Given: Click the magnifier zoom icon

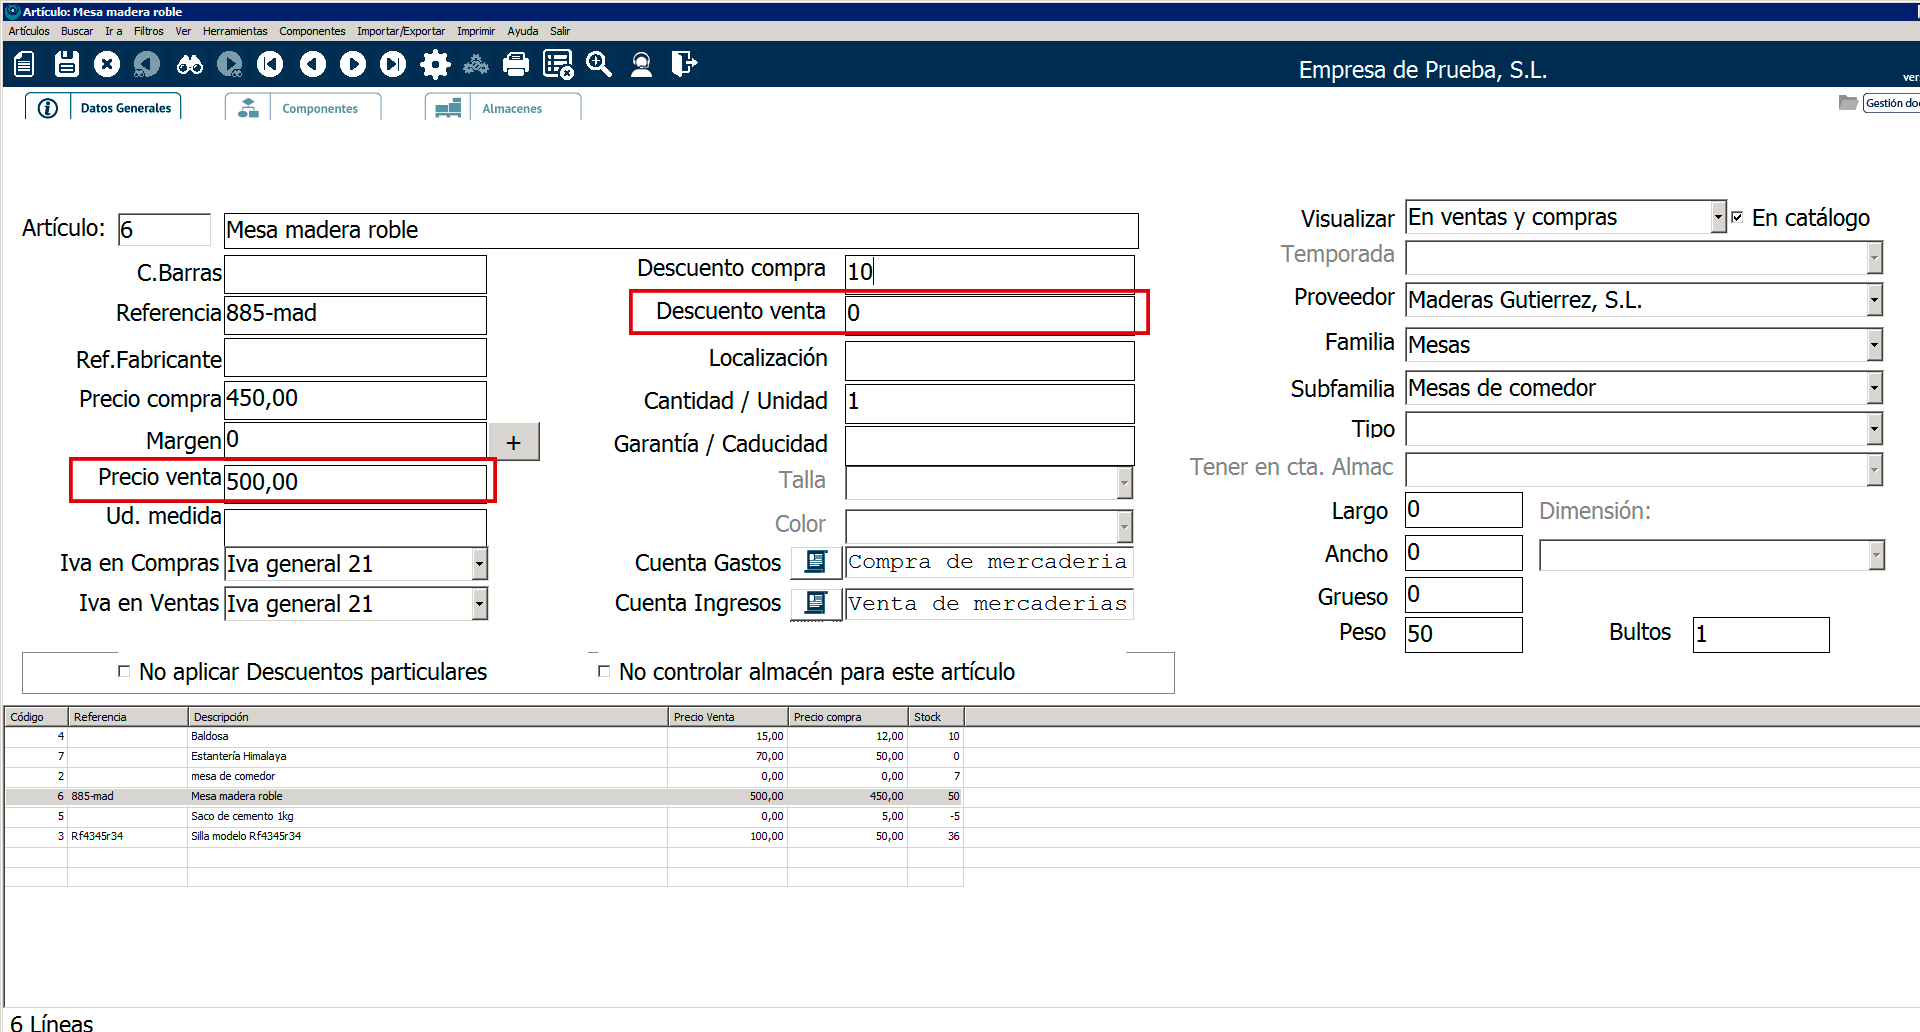Looking at the screenshot, I should click(599, 65).
